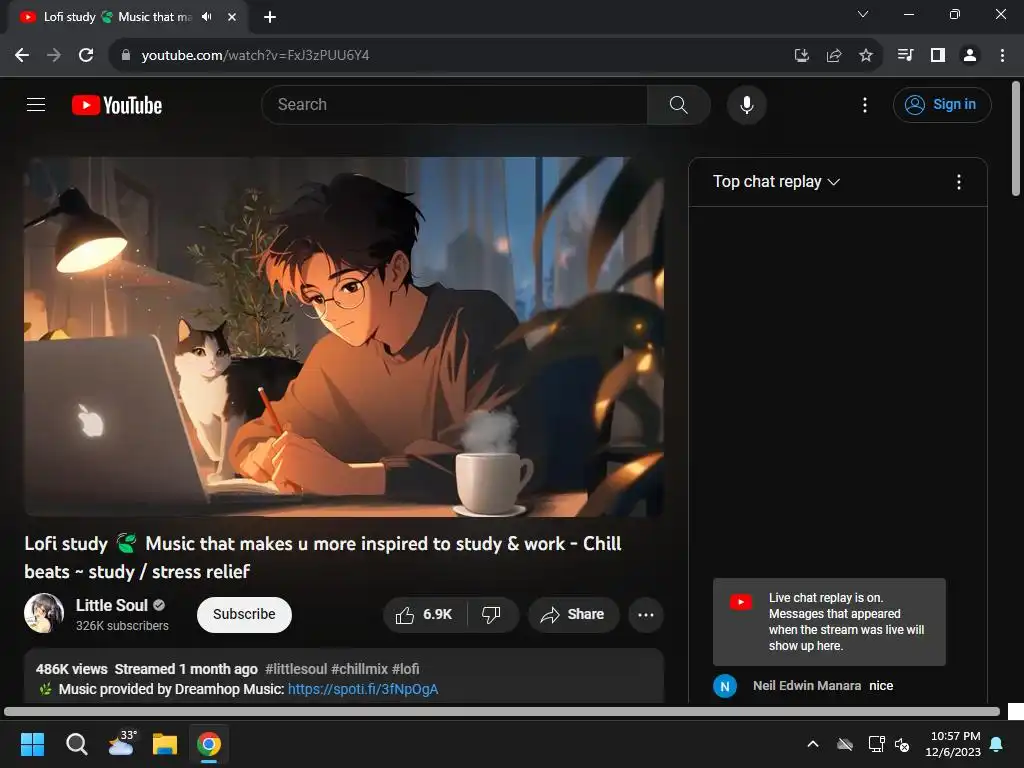Click the #lofi hashtag
The width and height of the screenshot is (1024, 768).
pos(406,669)
